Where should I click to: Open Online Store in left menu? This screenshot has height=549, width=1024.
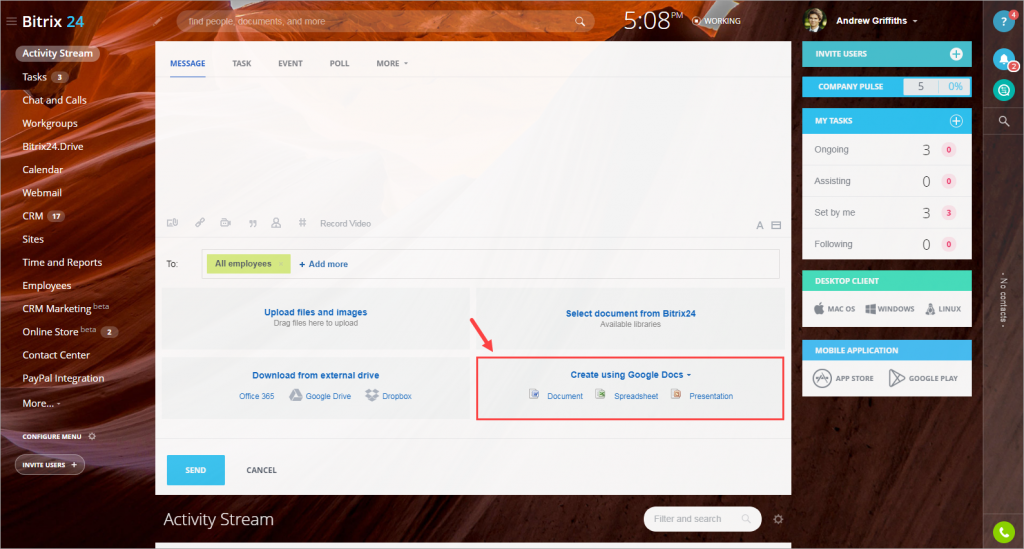coord(50,332)
